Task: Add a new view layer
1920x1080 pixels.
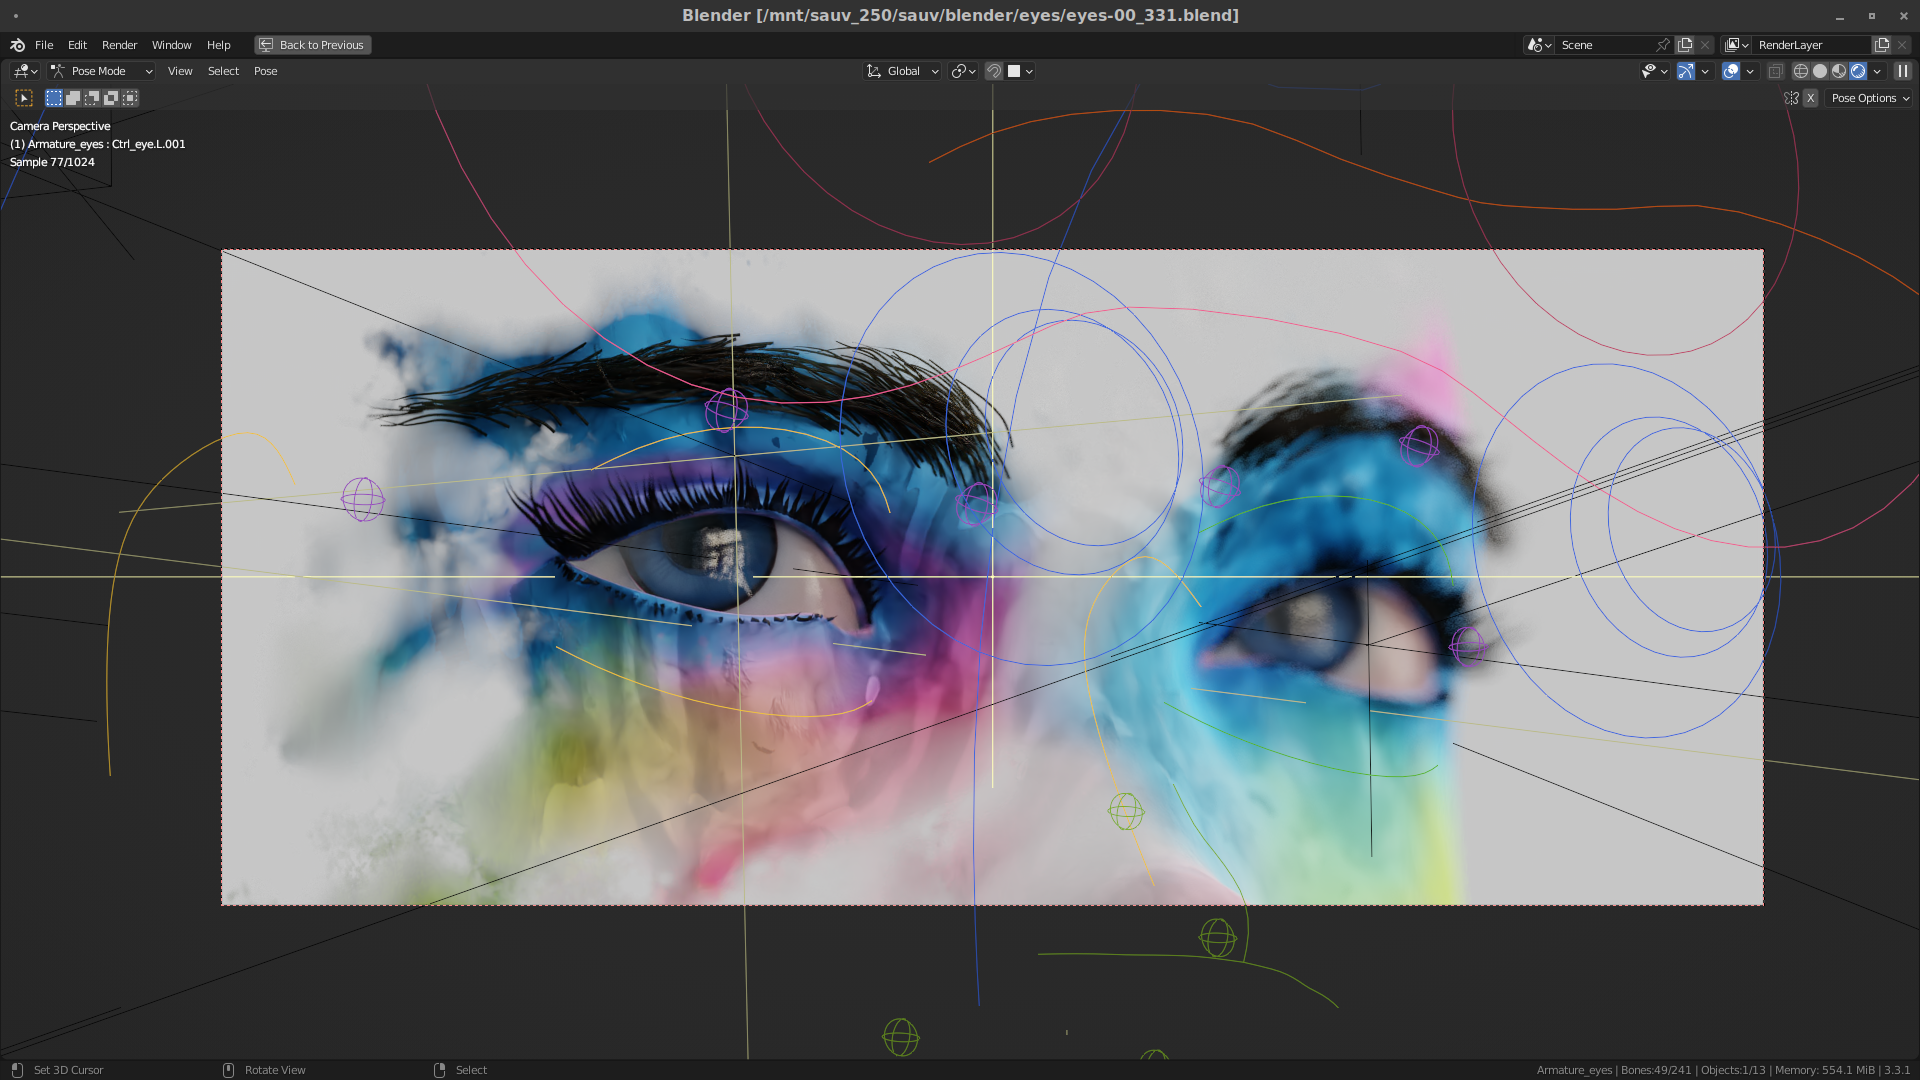Action: click(x=1882, y=45)
